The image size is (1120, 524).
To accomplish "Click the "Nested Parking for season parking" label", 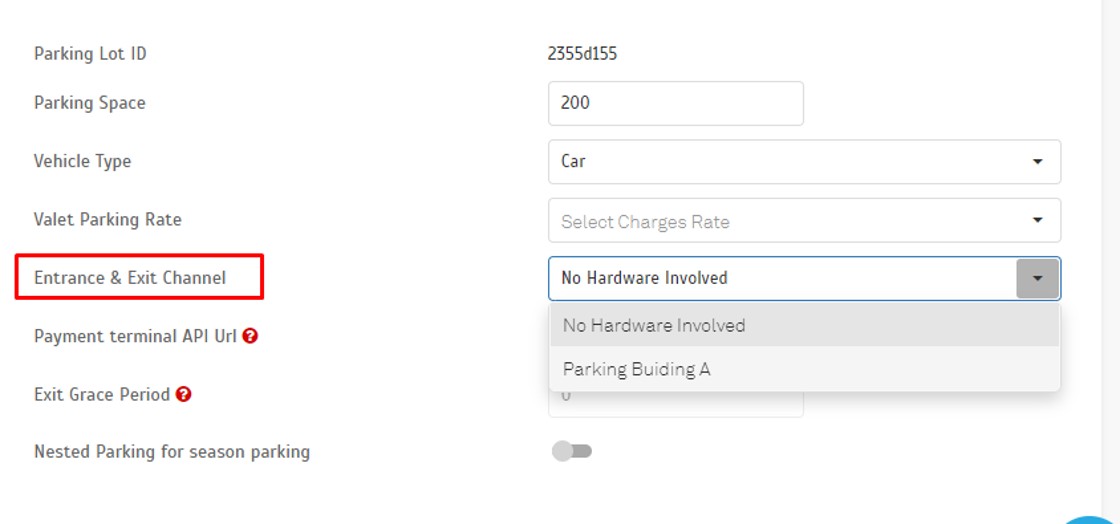I will [172, 452].
